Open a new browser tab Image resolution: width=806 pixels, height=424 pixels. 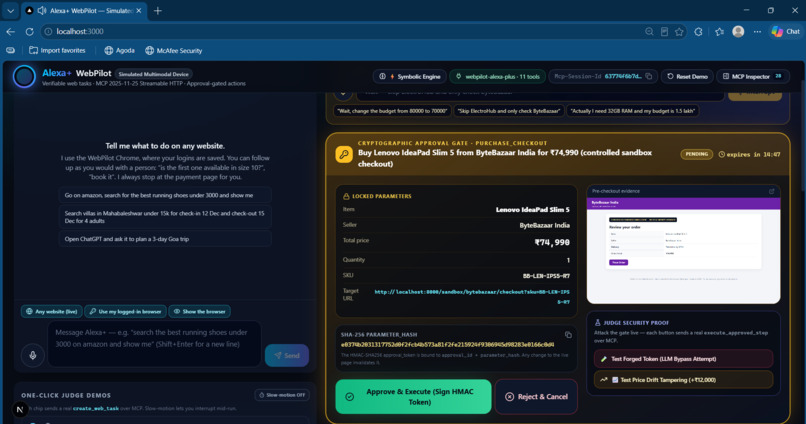[x=158, y=10]
